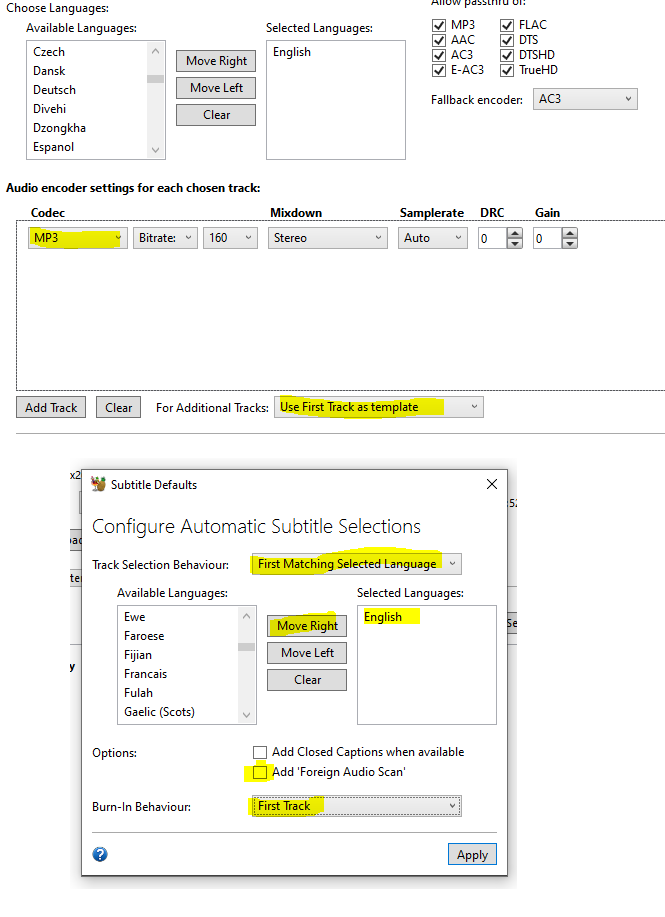Open the Bitrate mode dropdown
The image size is (665, 917).
click(x=165, y=238)
